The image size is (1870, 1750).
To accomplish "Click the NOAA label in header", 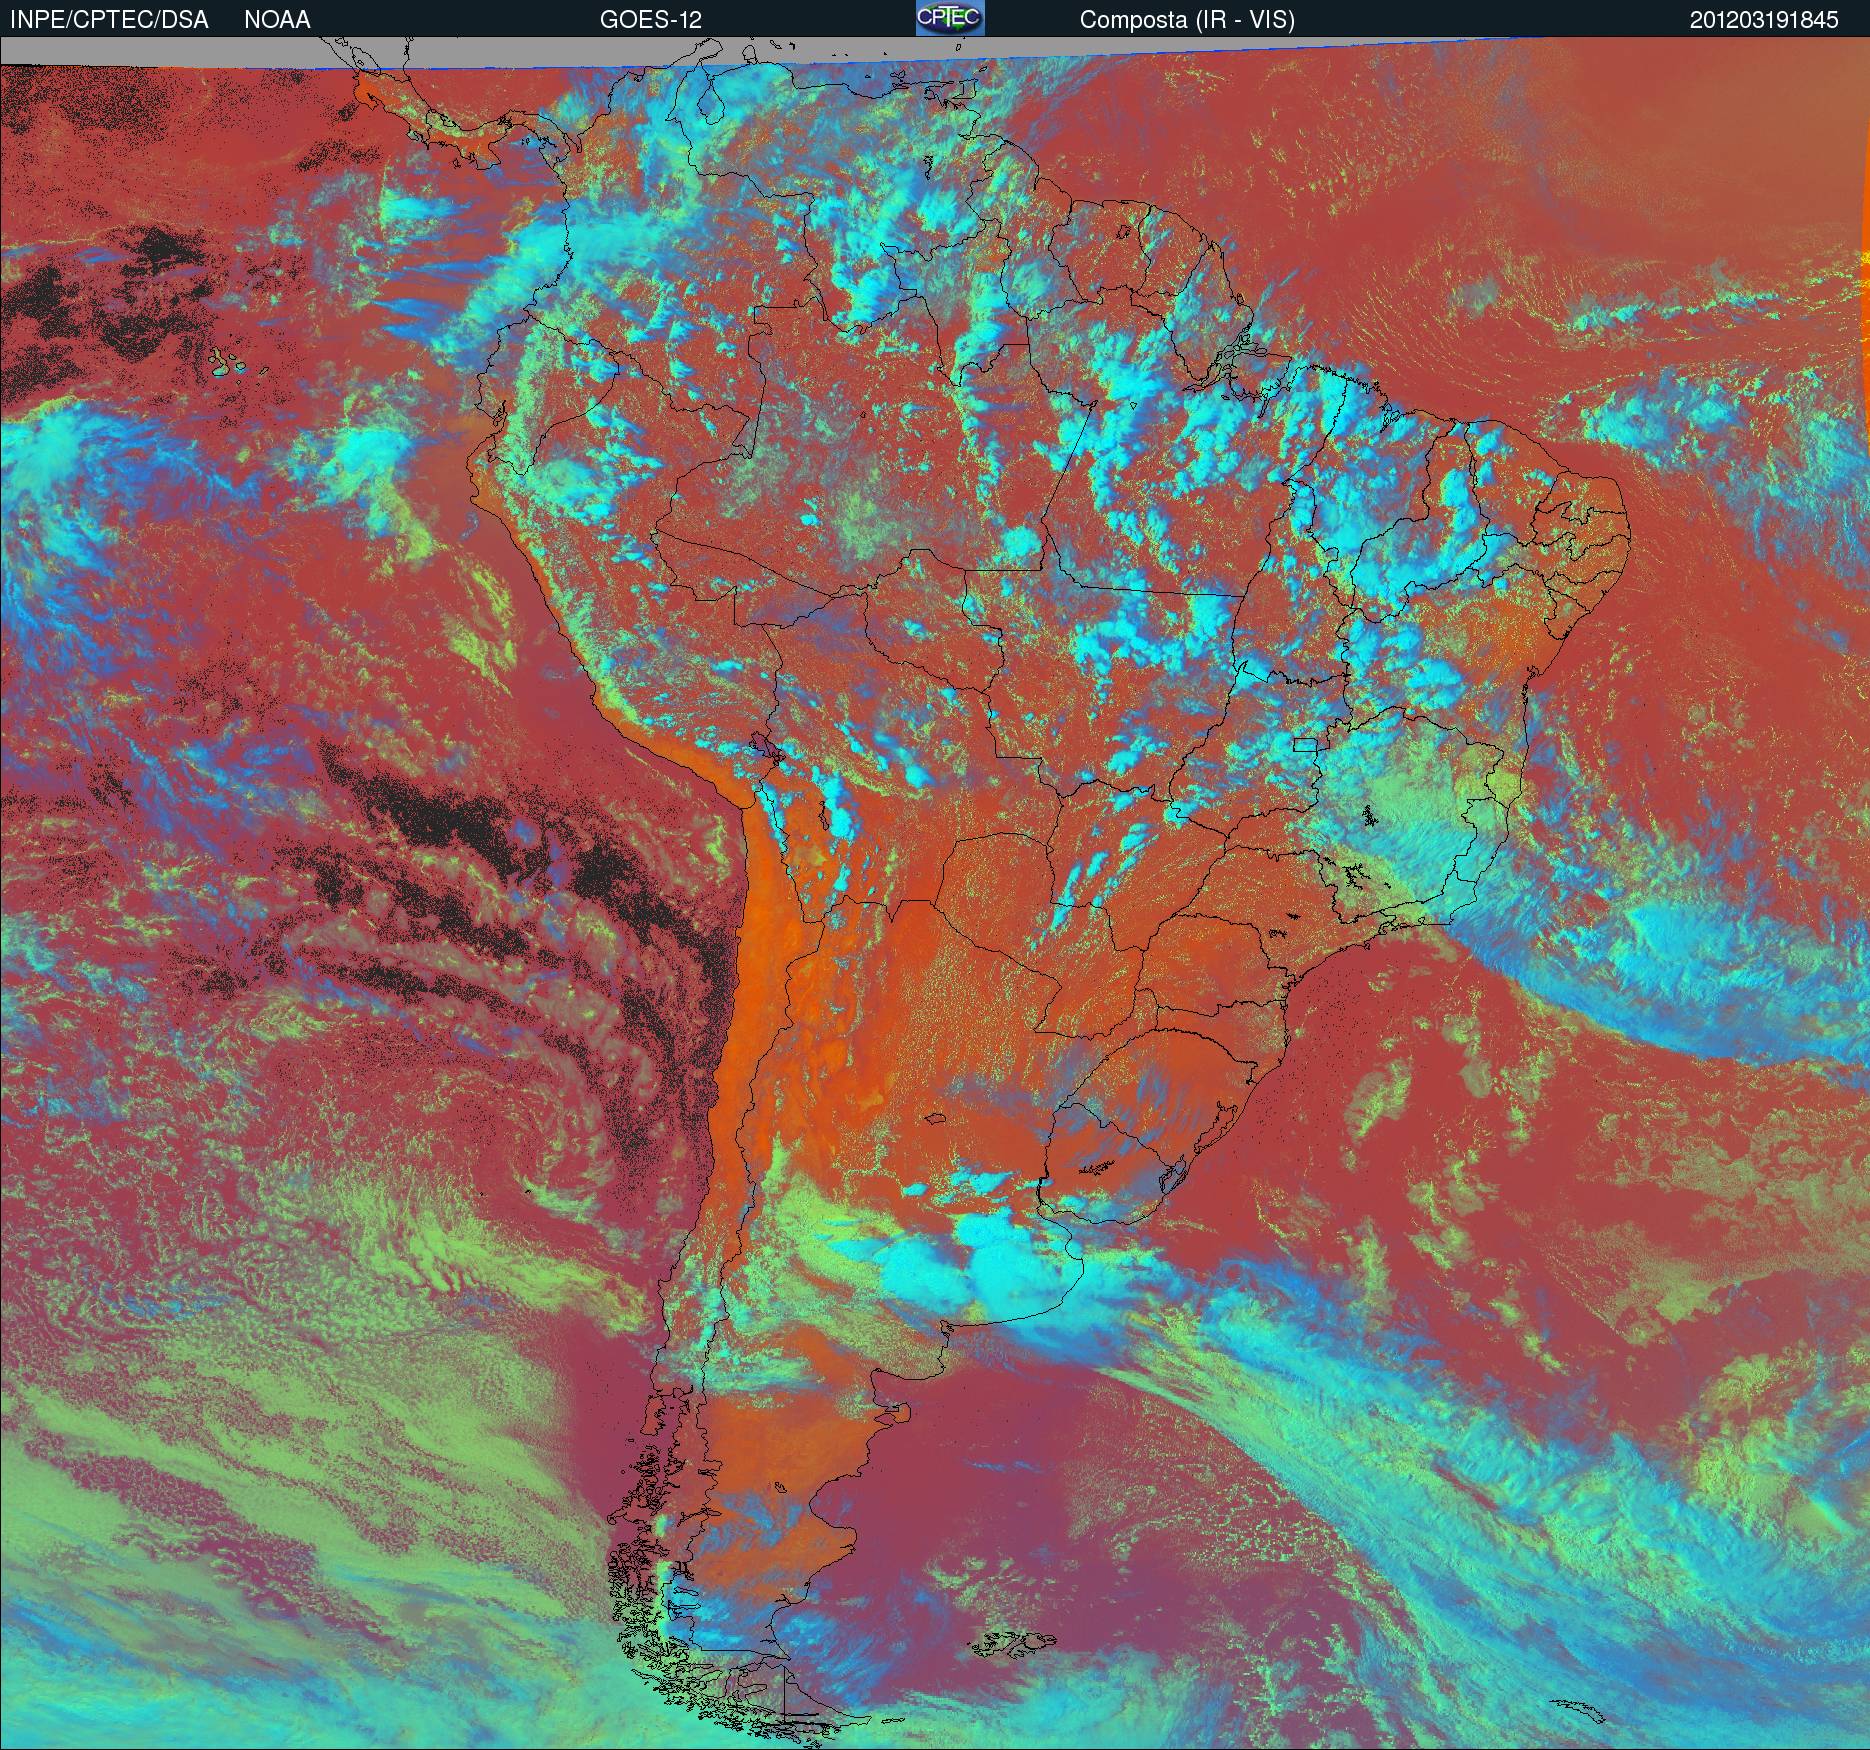I will coord(277,20).
